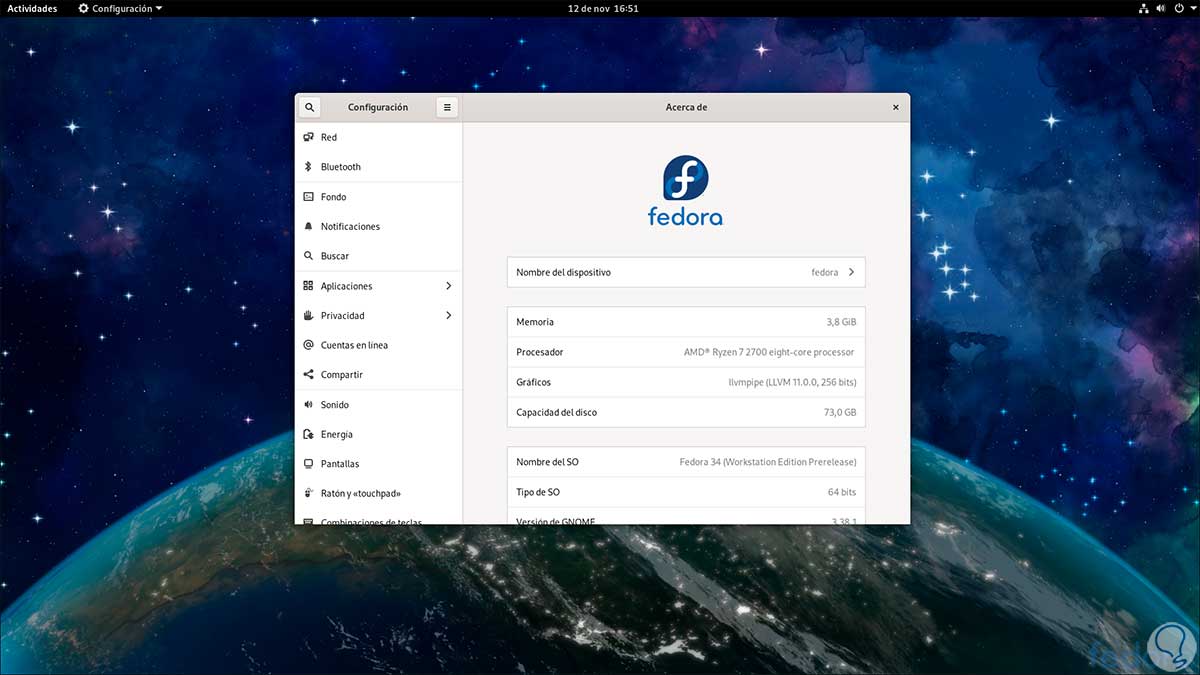Image resolution: width=1200 pixels, height=675 pixels.
Task: Select Fondo in settings sidebar
Action: click(379, 197)
